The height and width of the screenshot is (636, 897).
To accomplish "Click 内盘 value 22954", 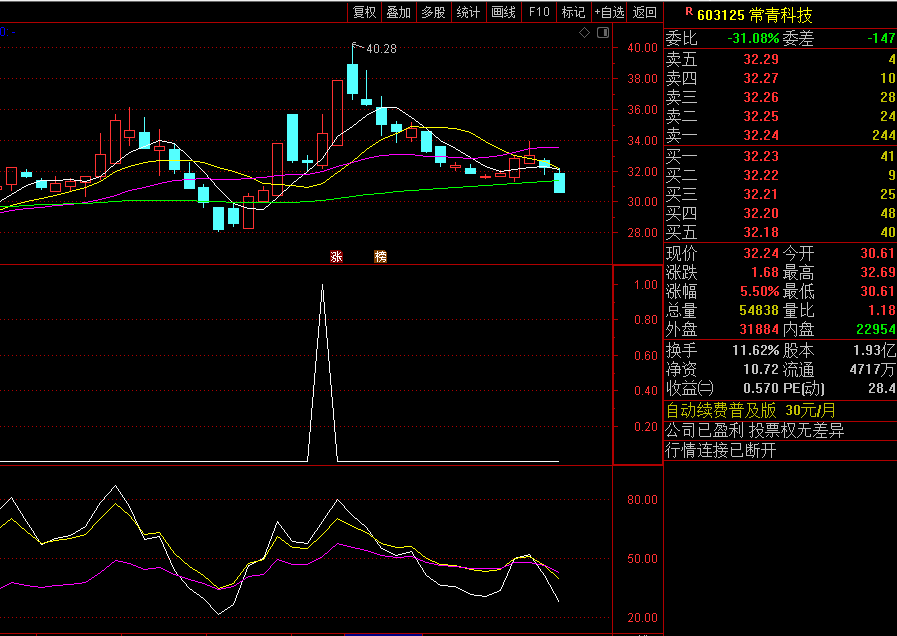I will click(x=876, y=329).
